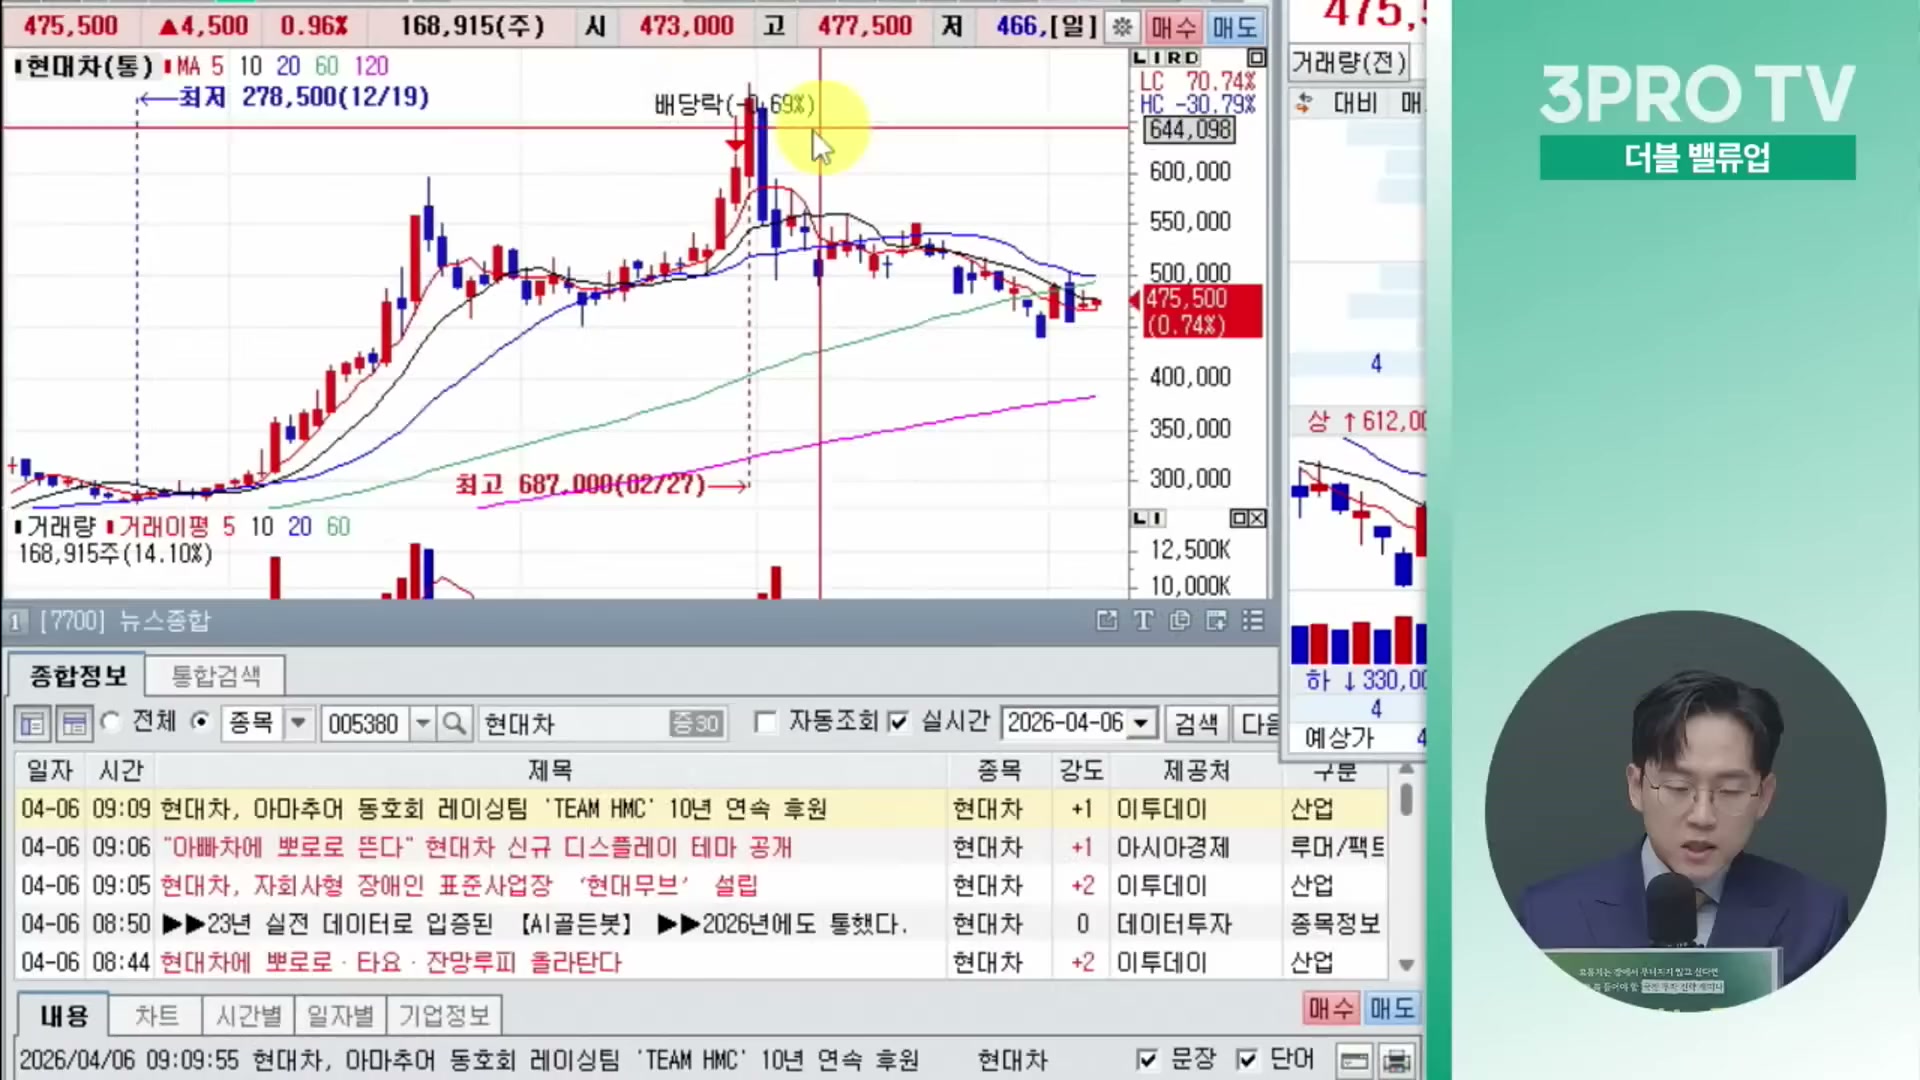Click the stock search magnifier icon
The height and width of the screenshot is (1080, 1920).
pos(454,723)
